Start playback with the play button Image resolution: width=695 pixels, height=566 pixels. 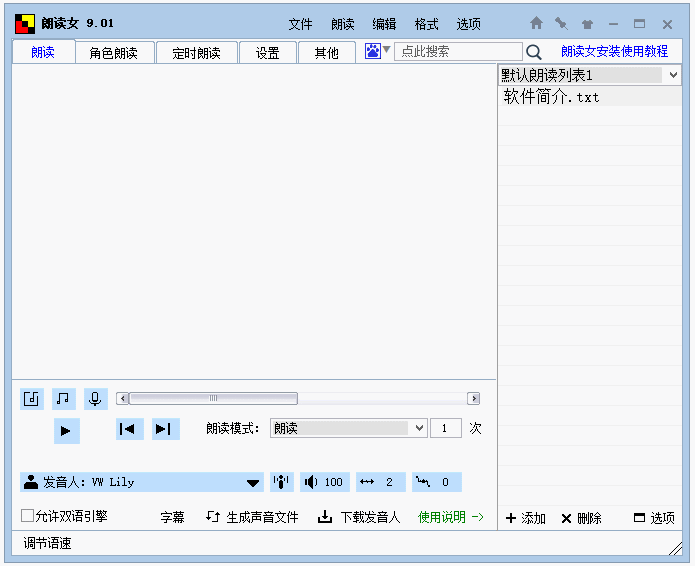pos(66,430)
